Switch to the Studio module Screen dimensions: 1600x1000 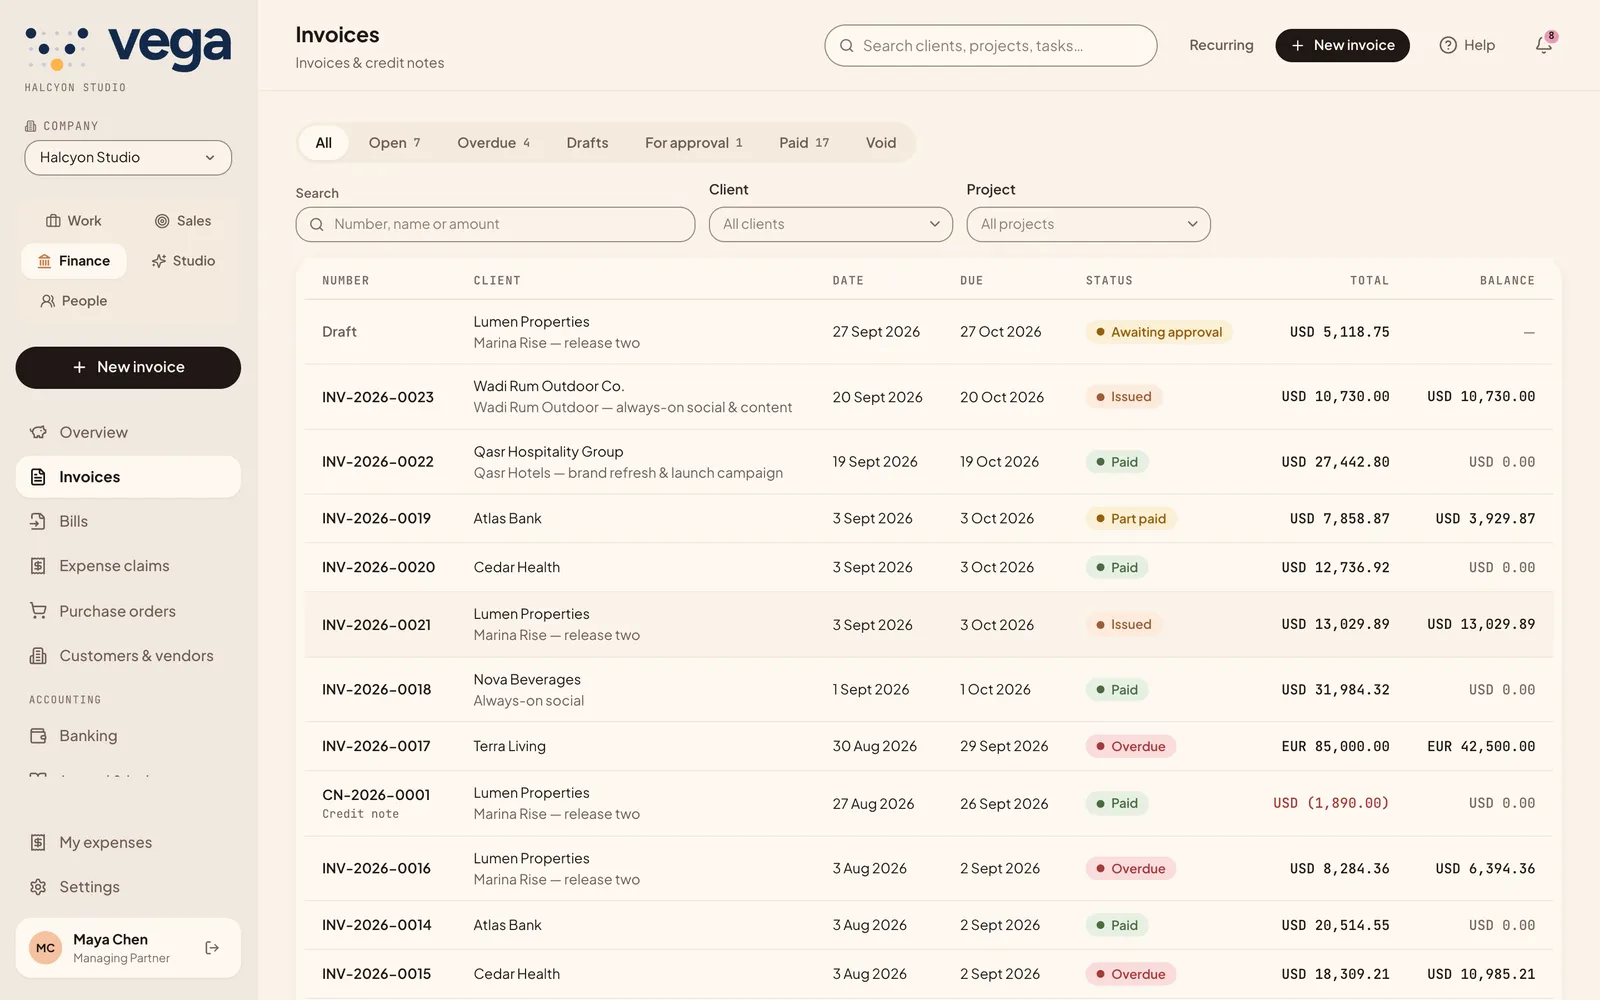point(183,261)
